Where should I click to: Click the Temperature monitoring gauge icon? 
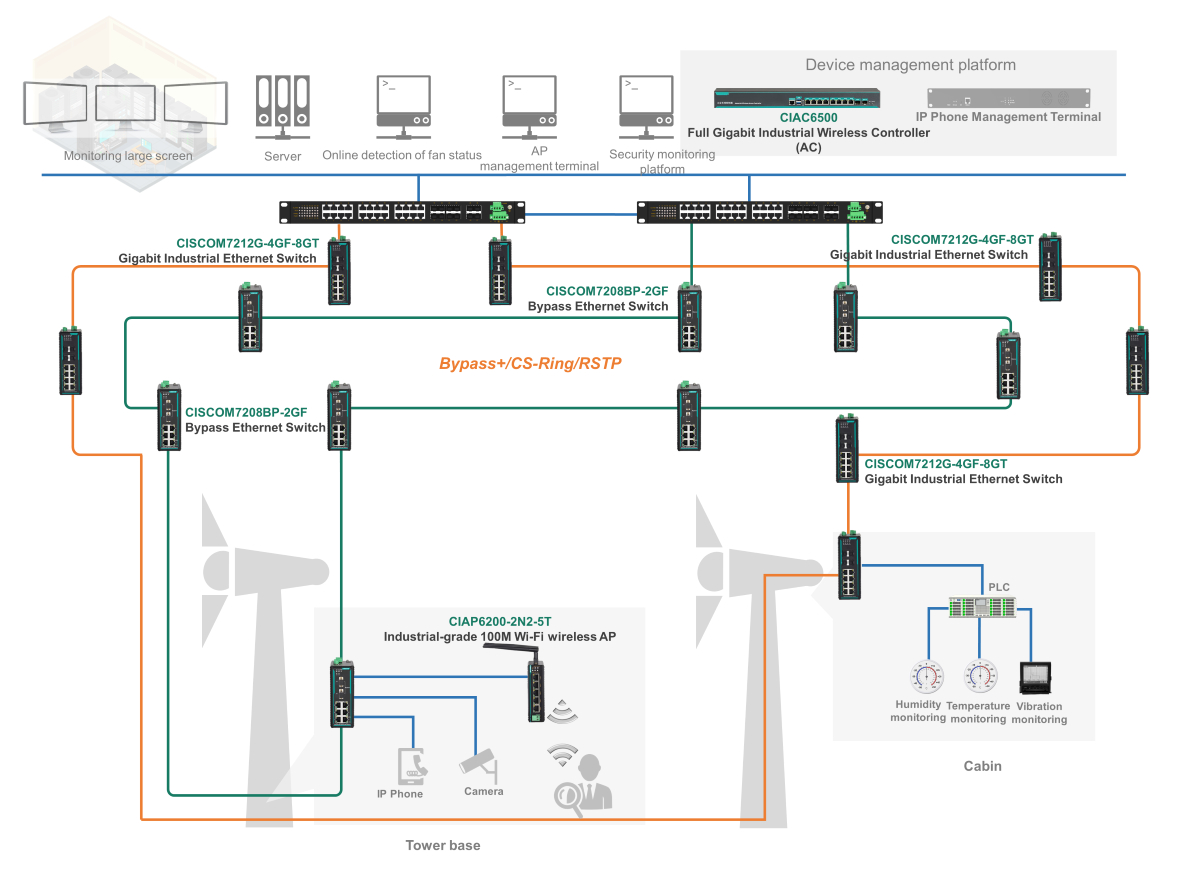(980, 677)
